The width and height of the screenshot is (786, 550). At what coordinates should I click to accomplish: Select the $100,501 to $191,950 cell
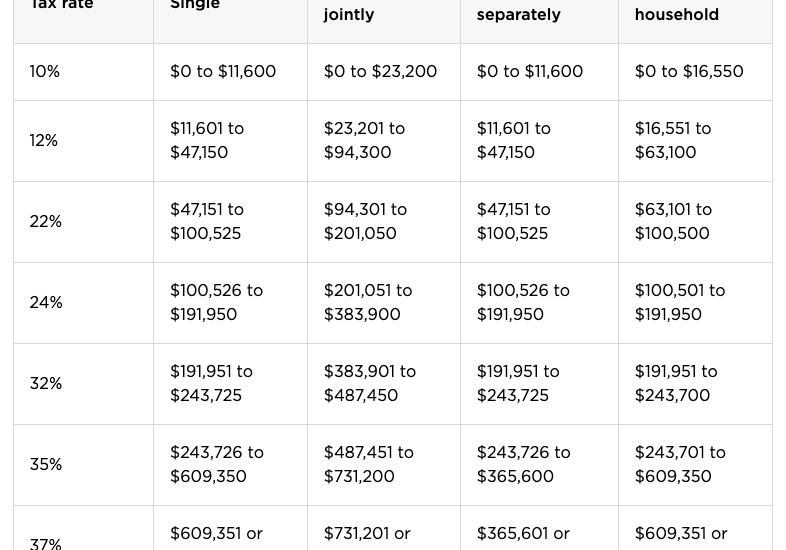click(x=695, y=303)
